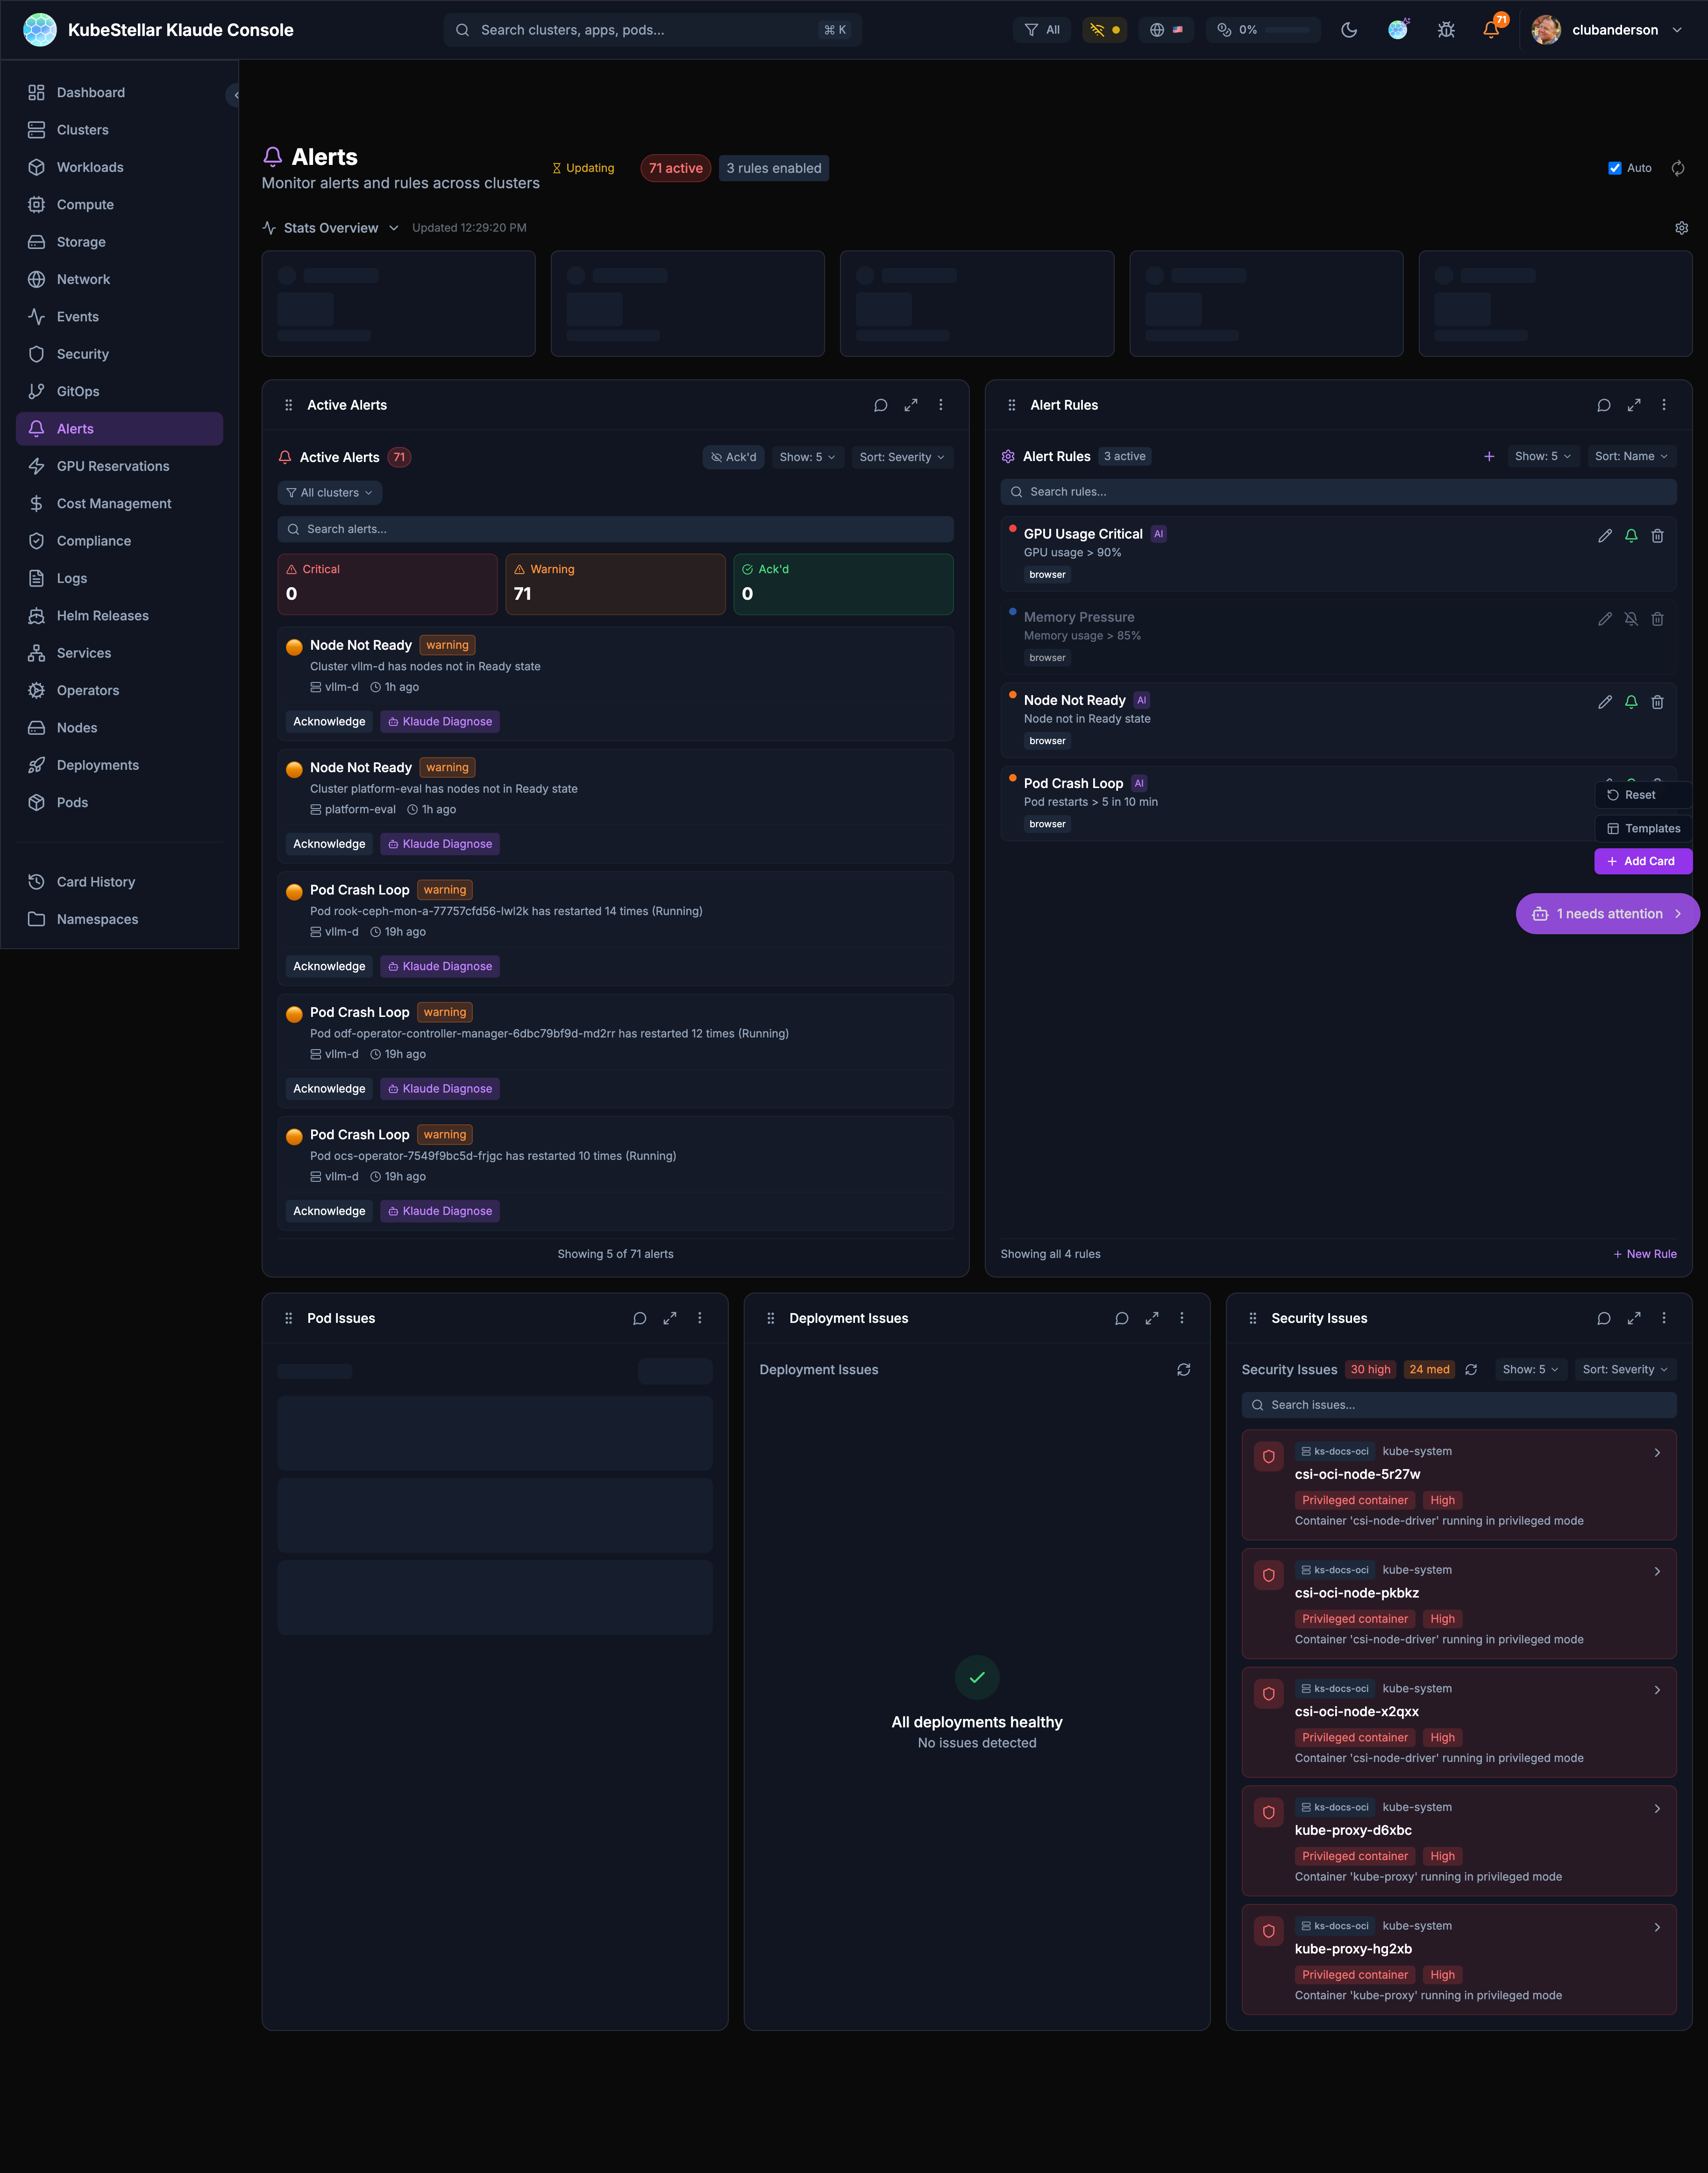This screenshot has height=2173, width=1708.
Task: Open the All clusters filter dropdown
Action: click(329, 493)
